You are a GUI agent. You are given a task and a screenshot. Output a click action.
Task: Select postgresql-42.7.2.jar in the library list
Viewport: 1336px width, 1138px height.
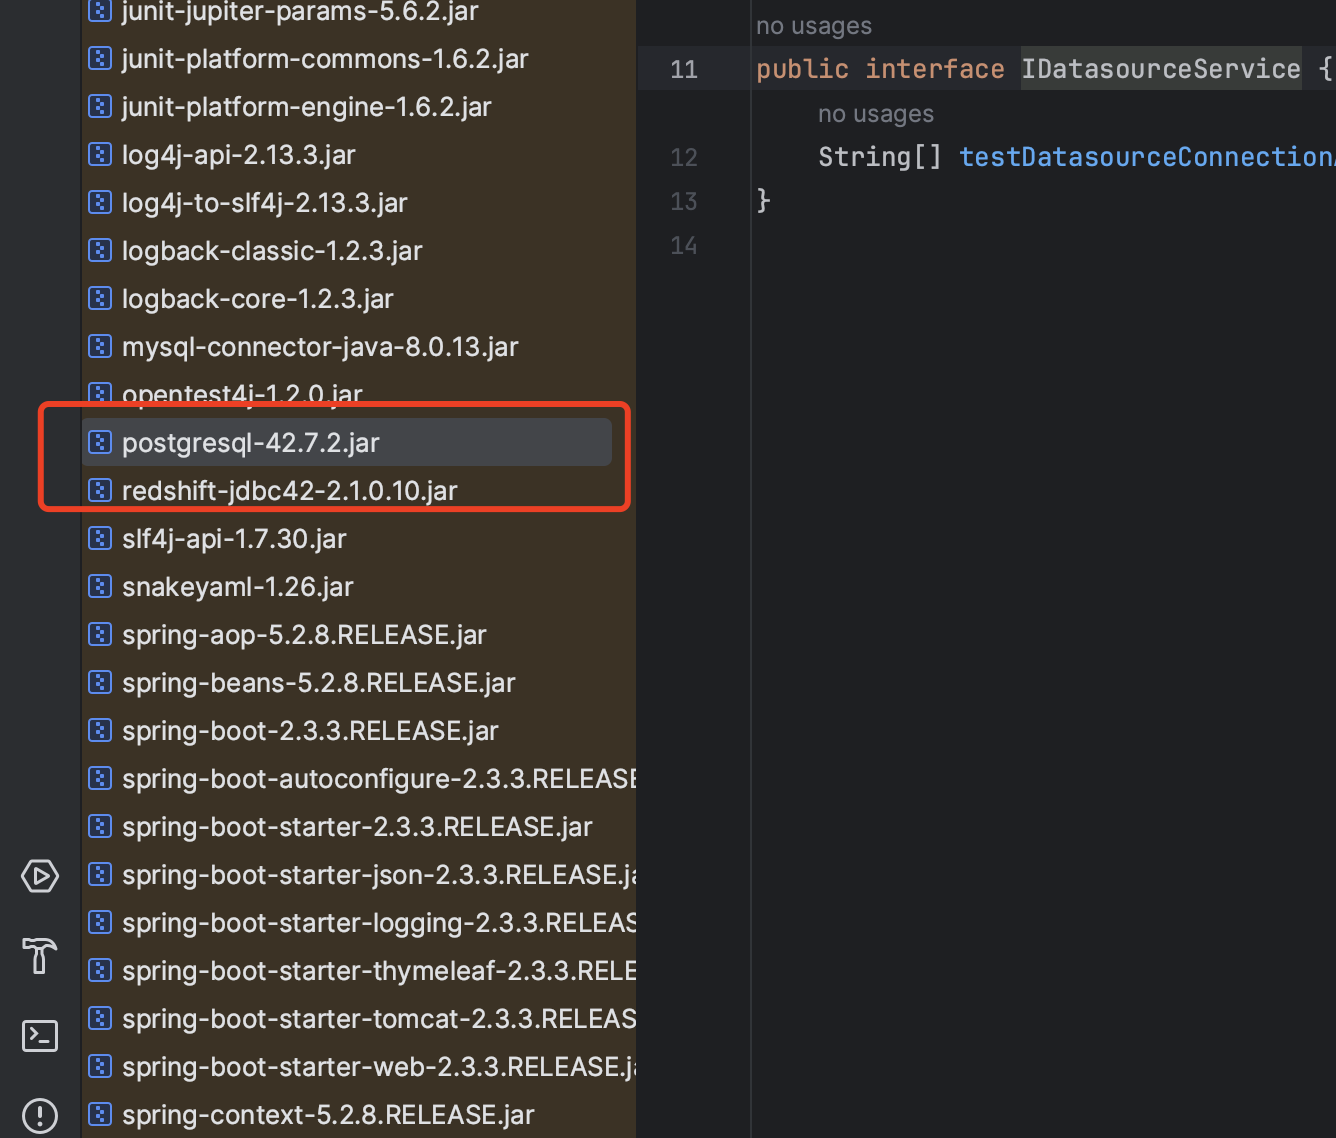click(347, 442)
